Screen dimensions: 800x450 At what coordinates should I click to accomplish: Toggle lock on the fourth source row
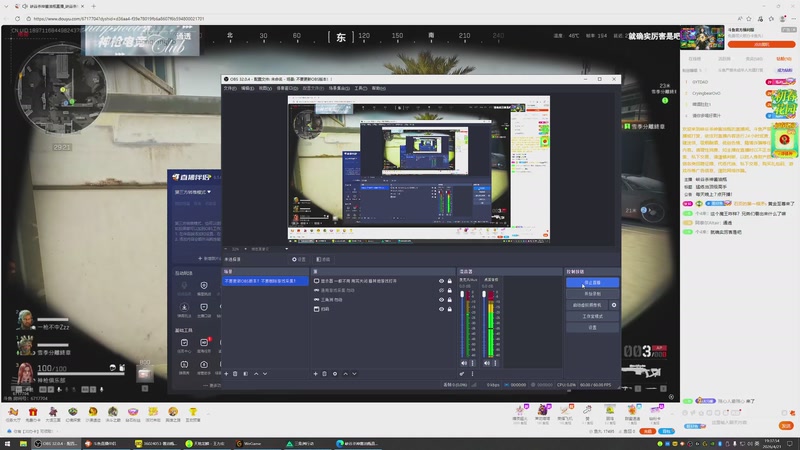coord(449,309)
